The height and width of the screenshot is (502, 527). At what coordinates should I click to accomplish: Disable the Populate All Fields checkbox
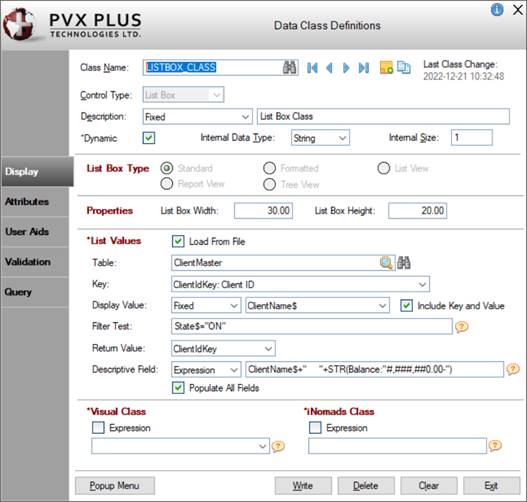coord(178,388)
